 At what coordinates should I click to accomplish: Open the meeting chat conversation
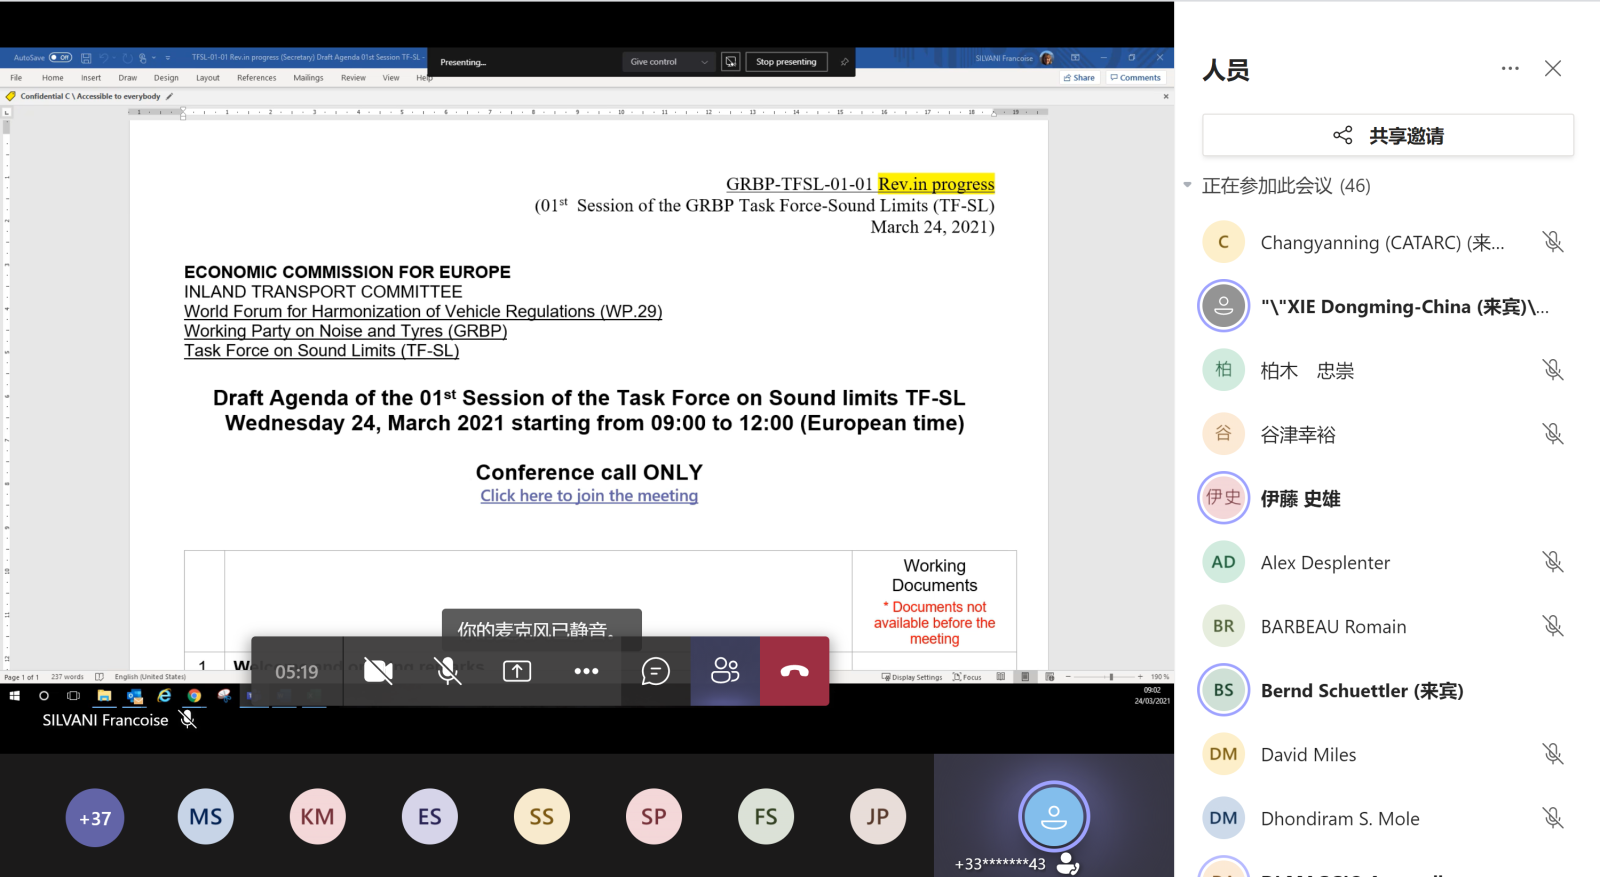click(655, 671)
